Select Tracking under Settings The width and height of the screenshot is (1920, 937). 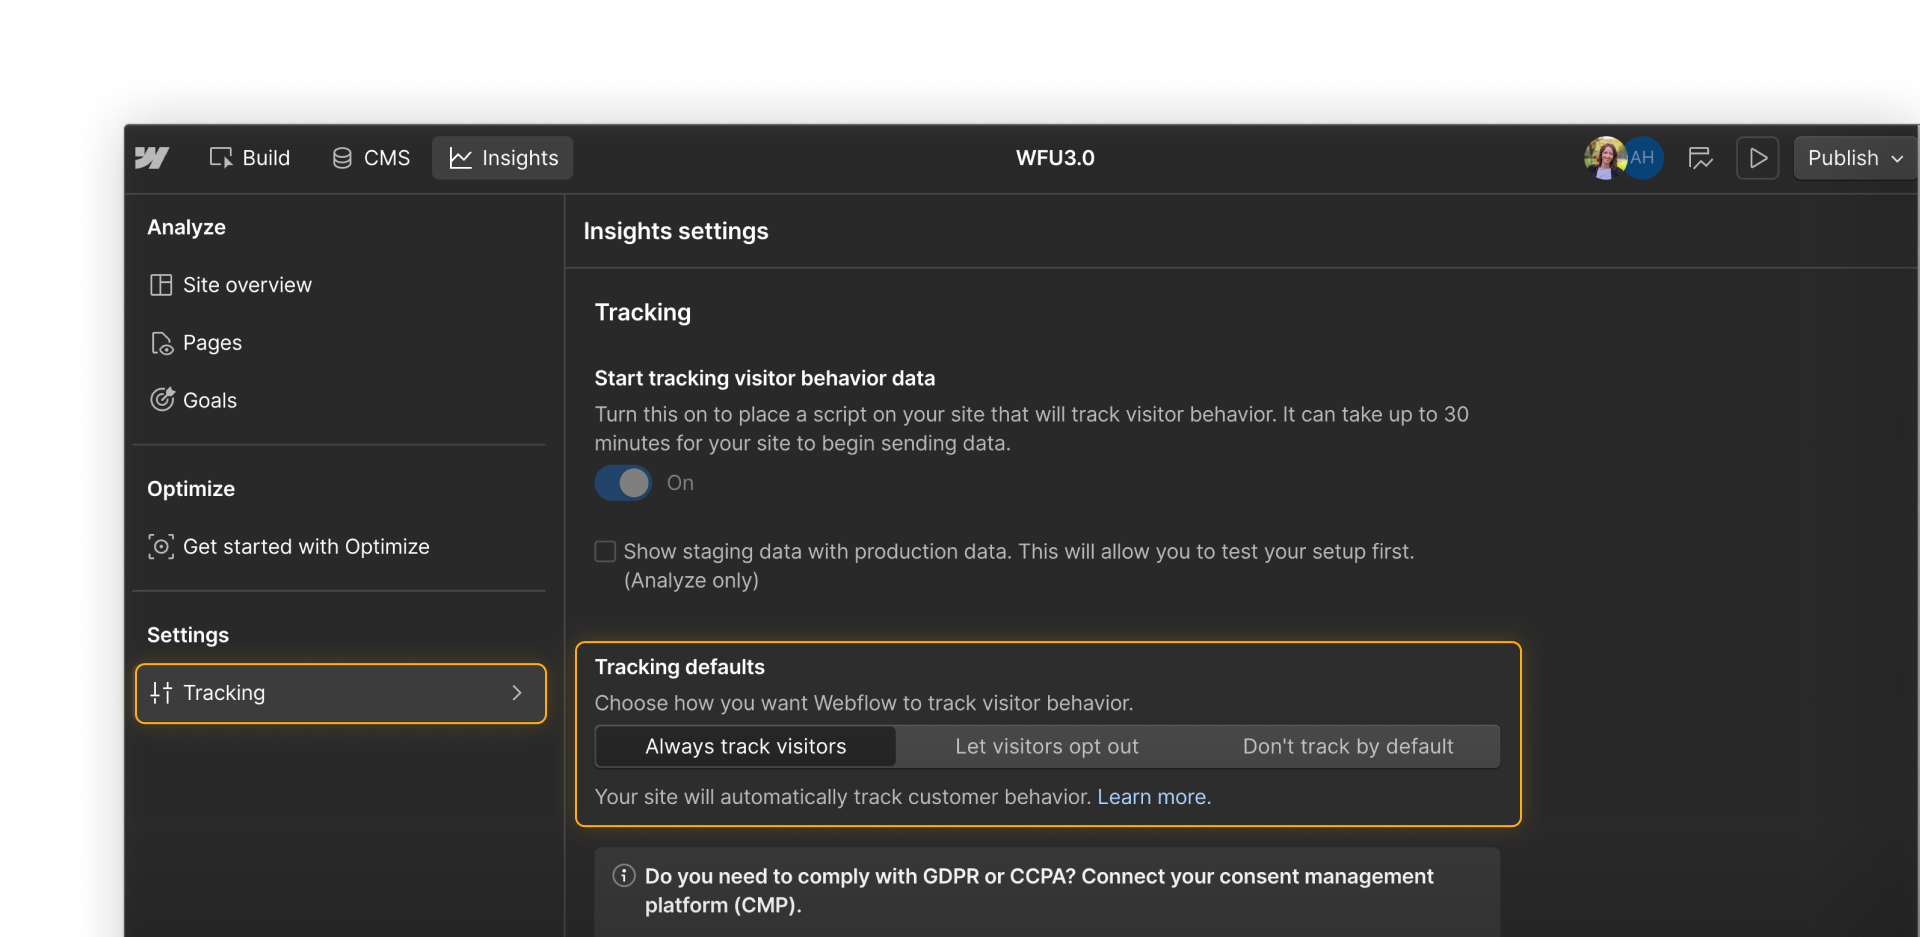pyautogui.click(x=225, y=693)
